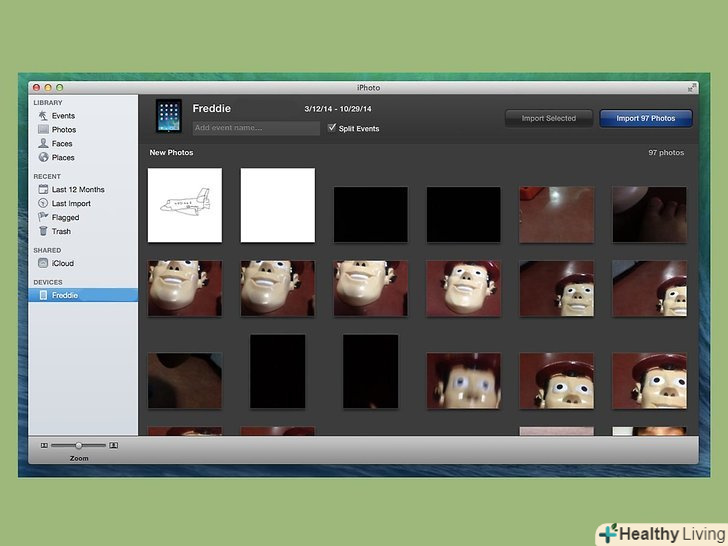Screen dimensions: 728x546
Task: Select the dark thumbnail showing toes
Action: (x=650, y=214)
